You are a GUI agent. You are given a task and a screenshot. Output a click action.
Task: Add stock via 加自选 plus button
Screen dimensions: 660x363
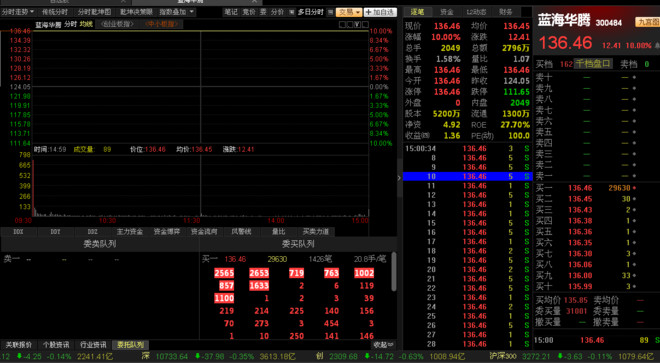click(380, 12)
